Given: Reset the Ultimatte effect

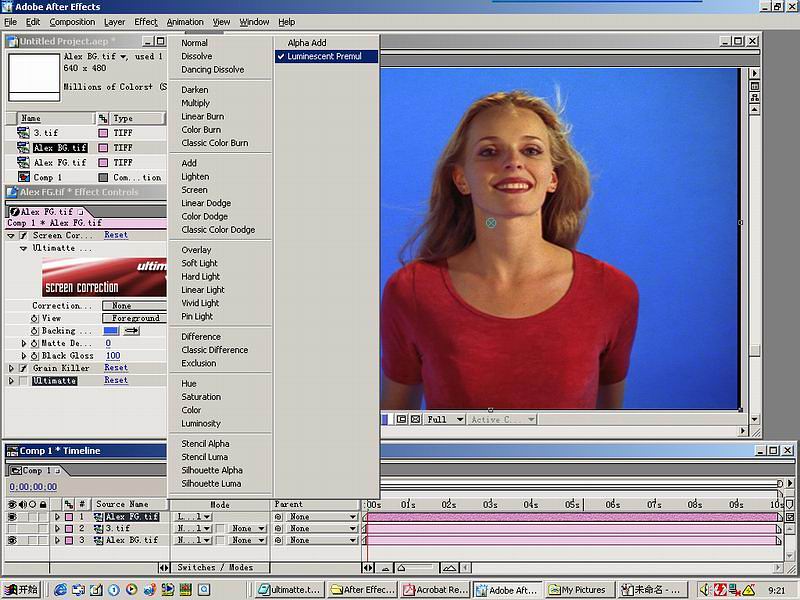Looking at the screenshot, I should (x=116, y=380).
